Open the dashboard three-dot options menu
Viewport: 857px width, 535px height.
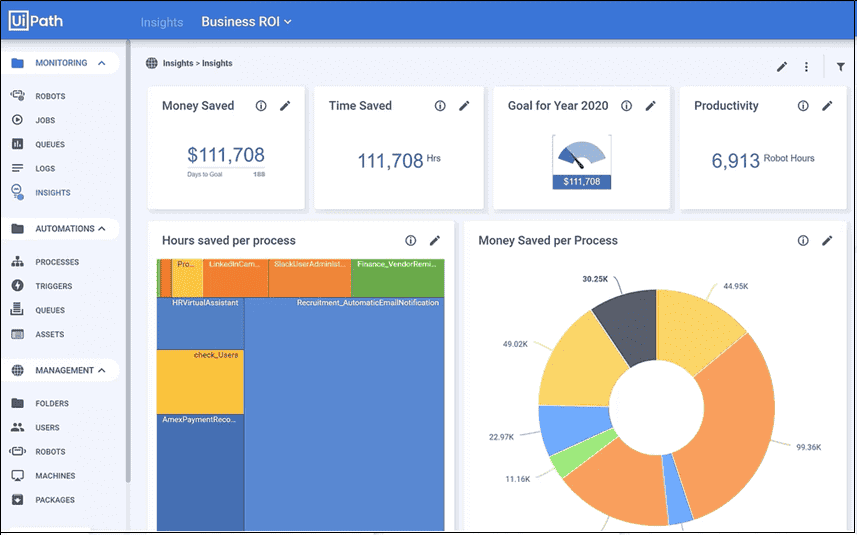pos(806,67)
